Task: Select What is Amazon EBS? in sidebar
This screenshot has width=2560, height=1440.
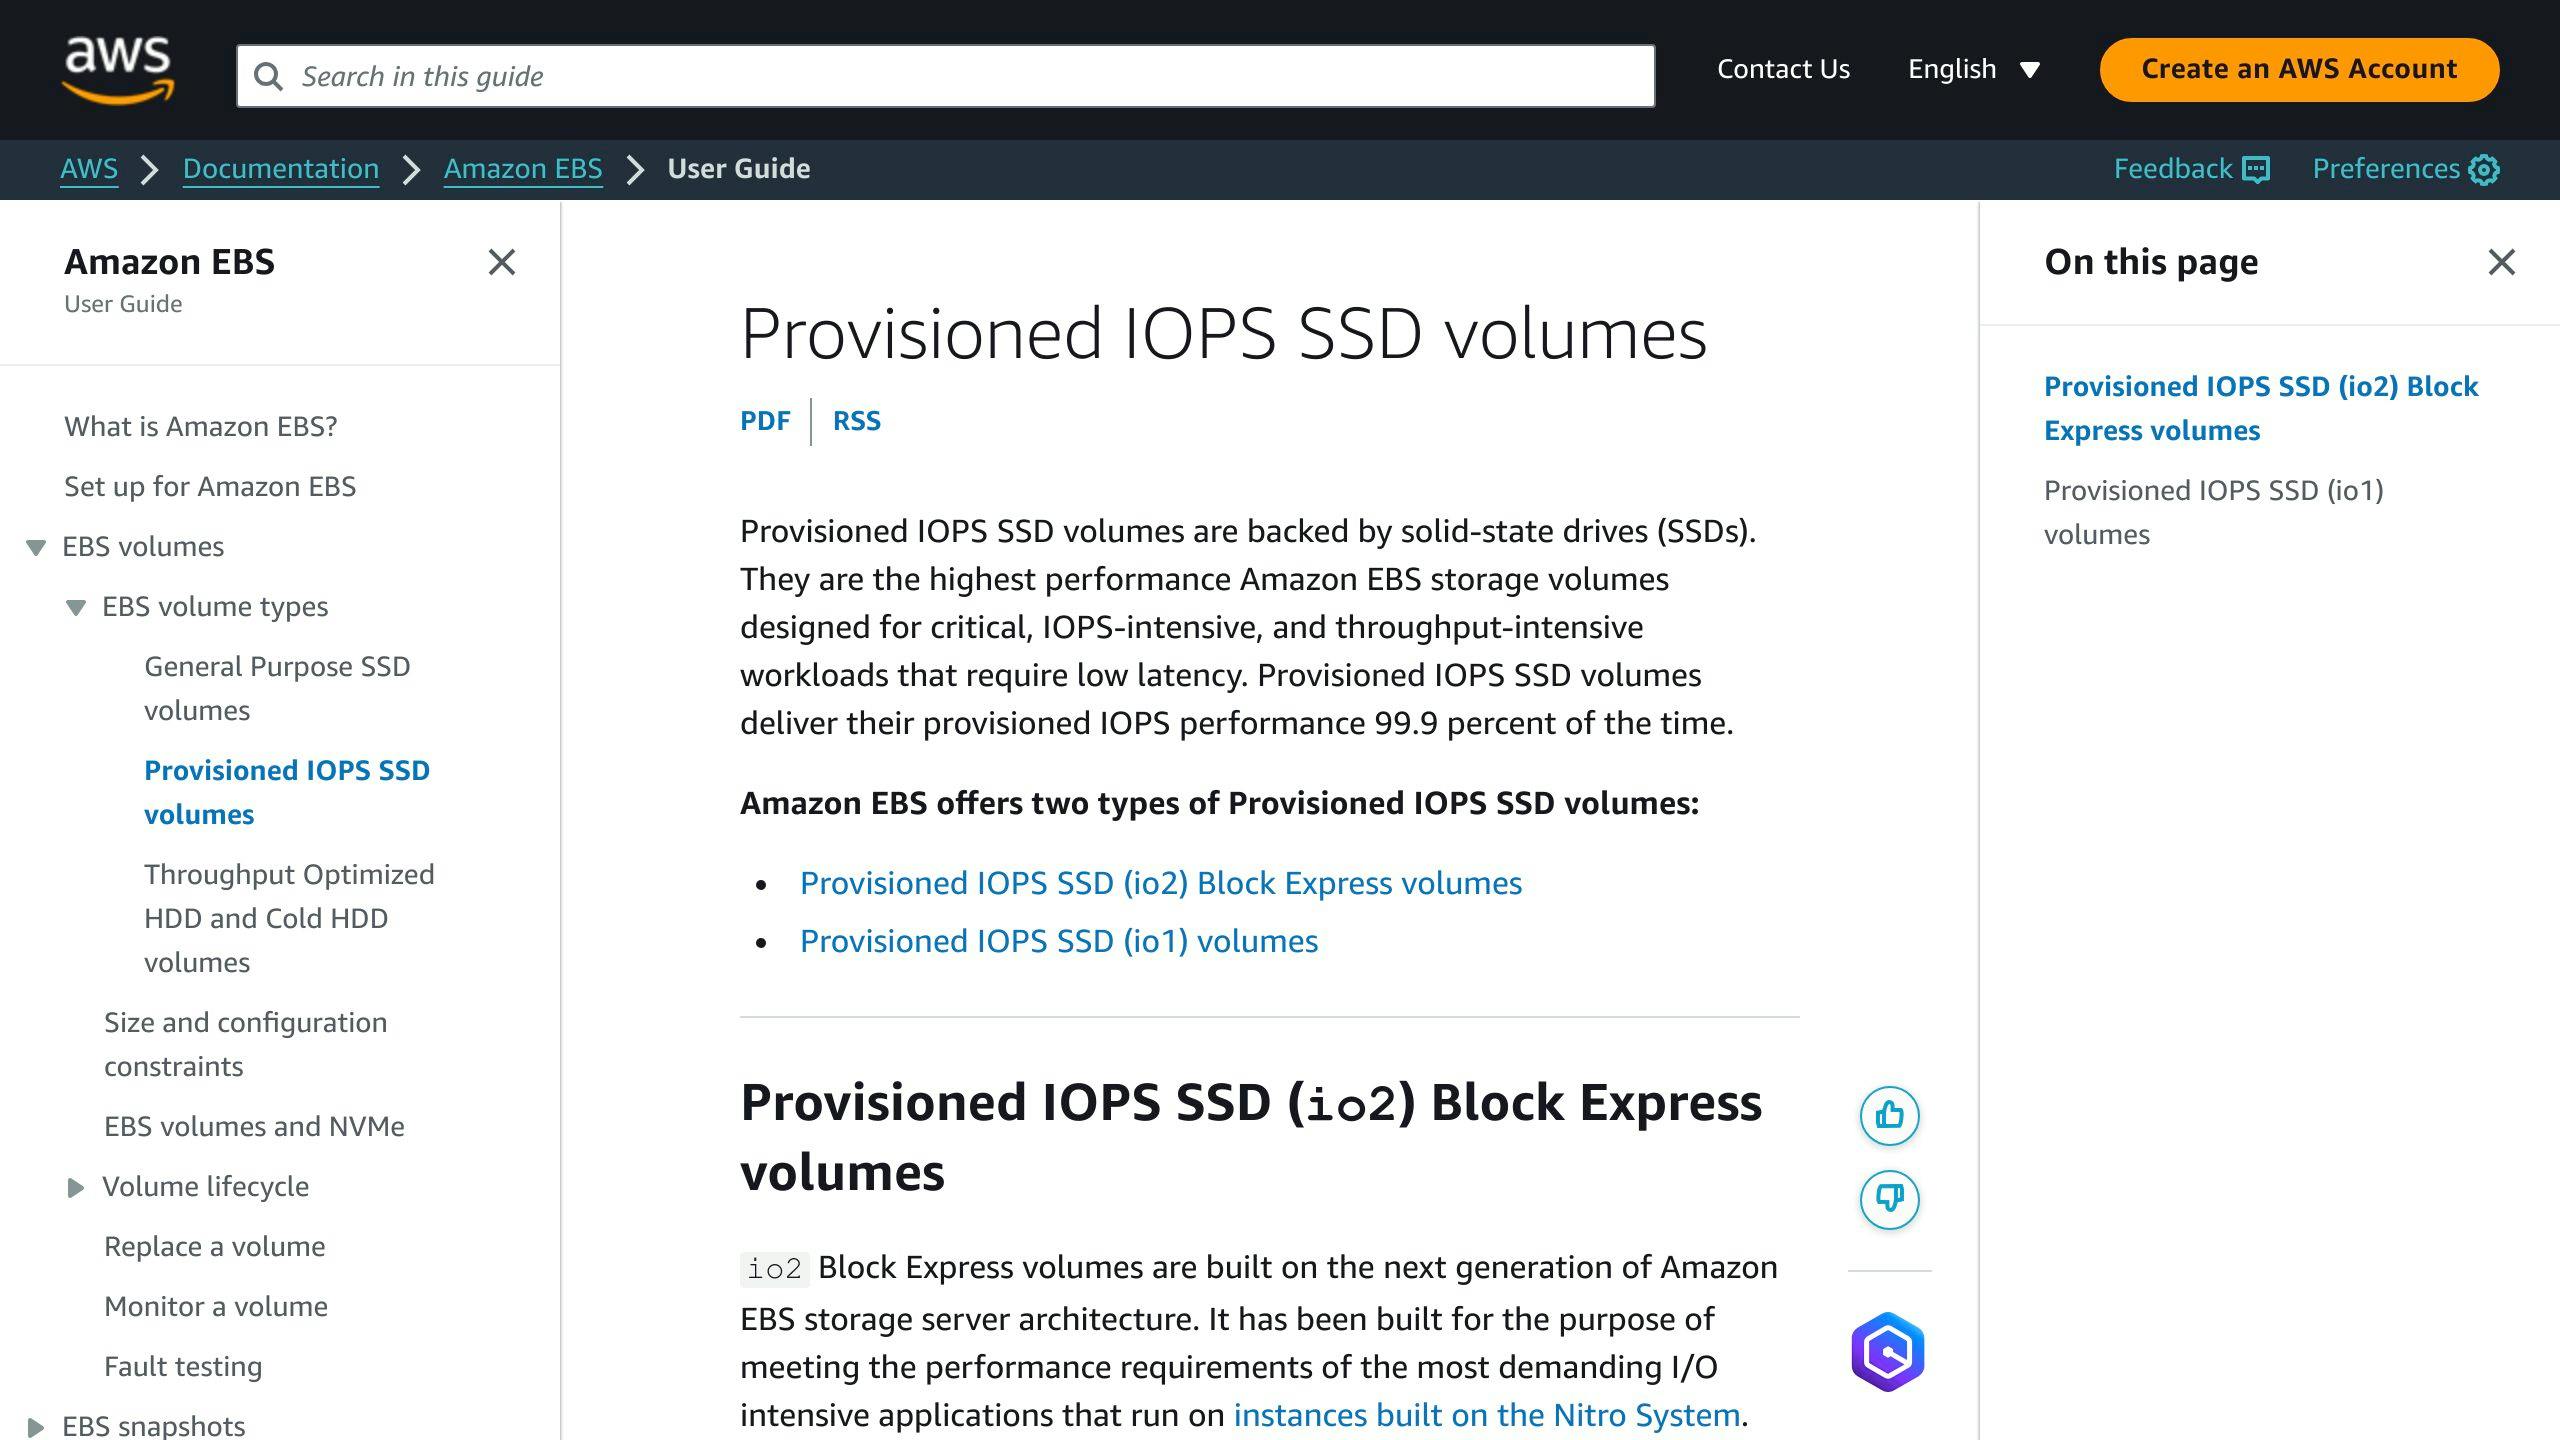Action: coord(201,427)
